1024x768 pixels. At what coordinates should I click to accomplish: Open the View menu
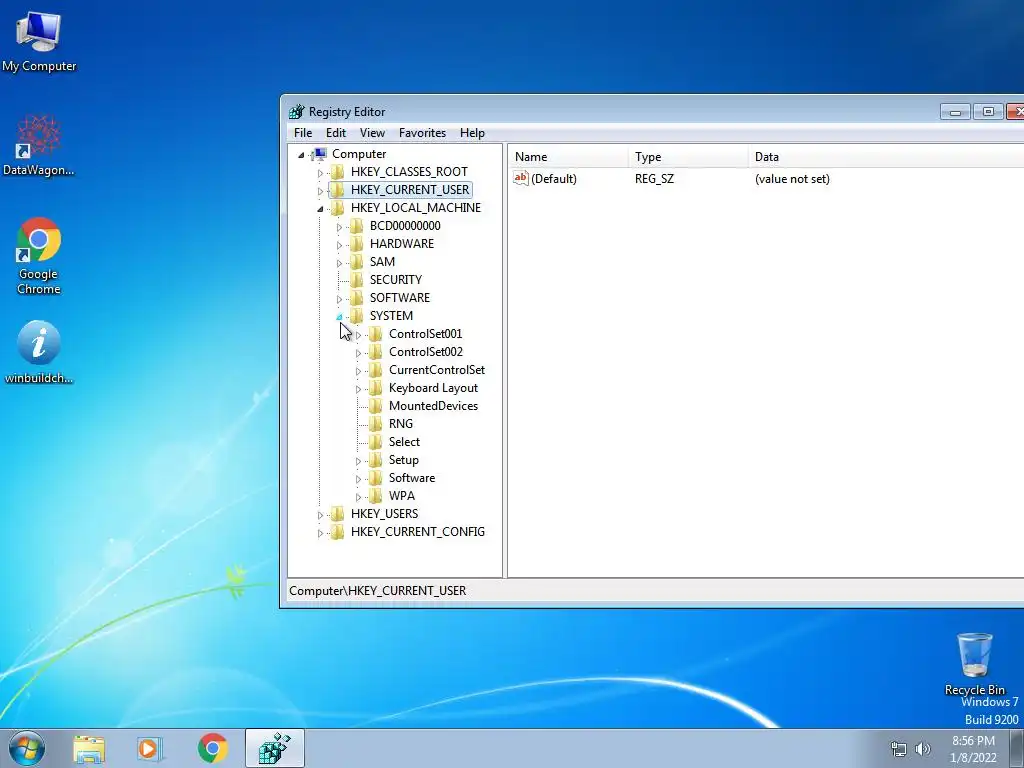pyautogui.click(x=372, y=133)
